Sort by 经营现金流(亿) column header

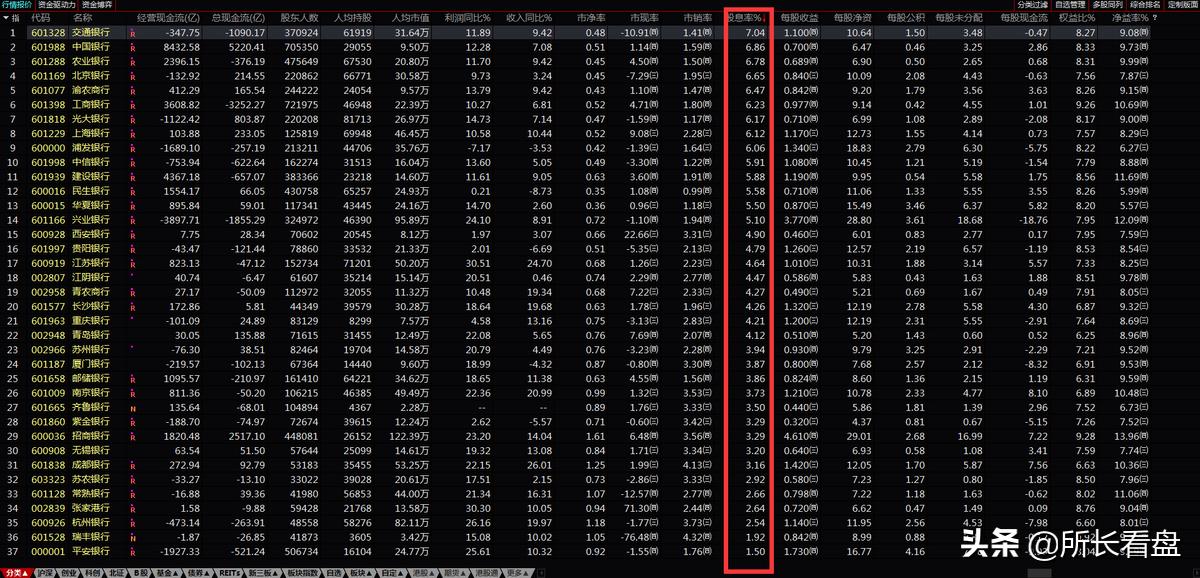click(167, 18)
